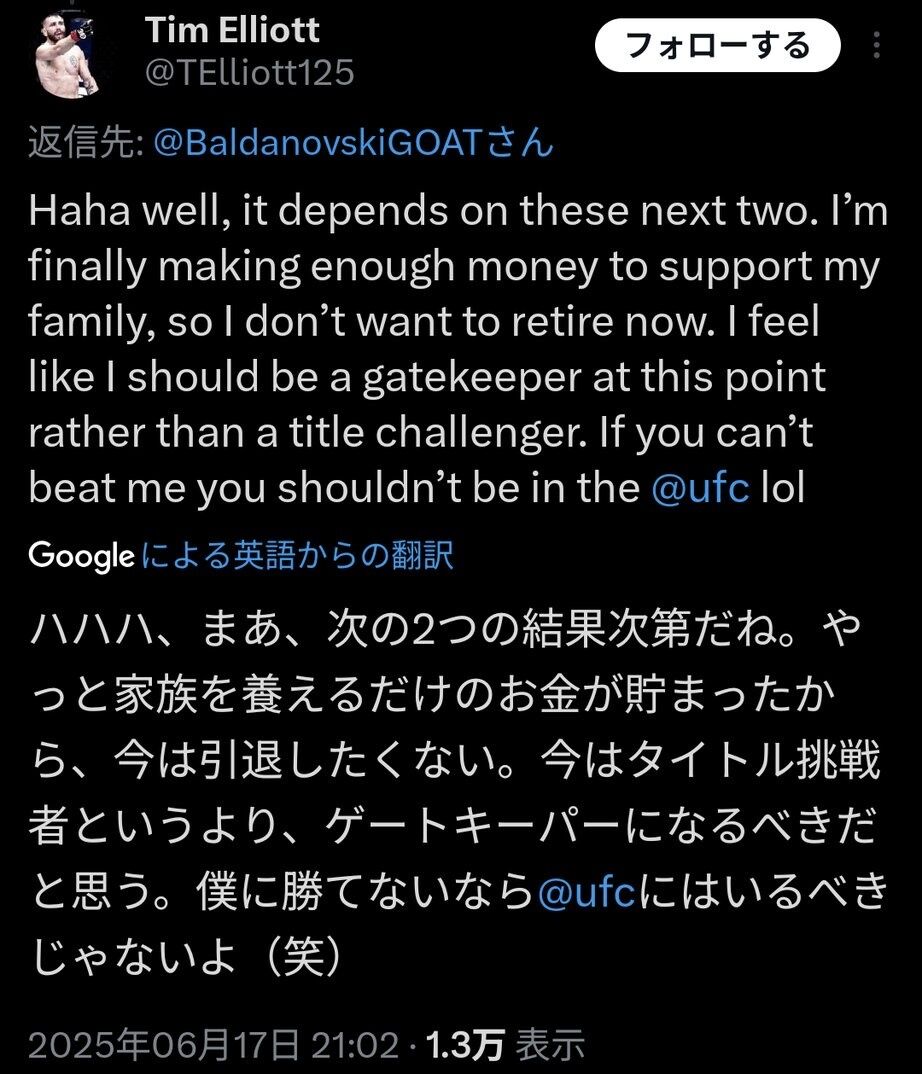
Task: Click （笑） at the translation's end
Action: [x=297, y=958]
